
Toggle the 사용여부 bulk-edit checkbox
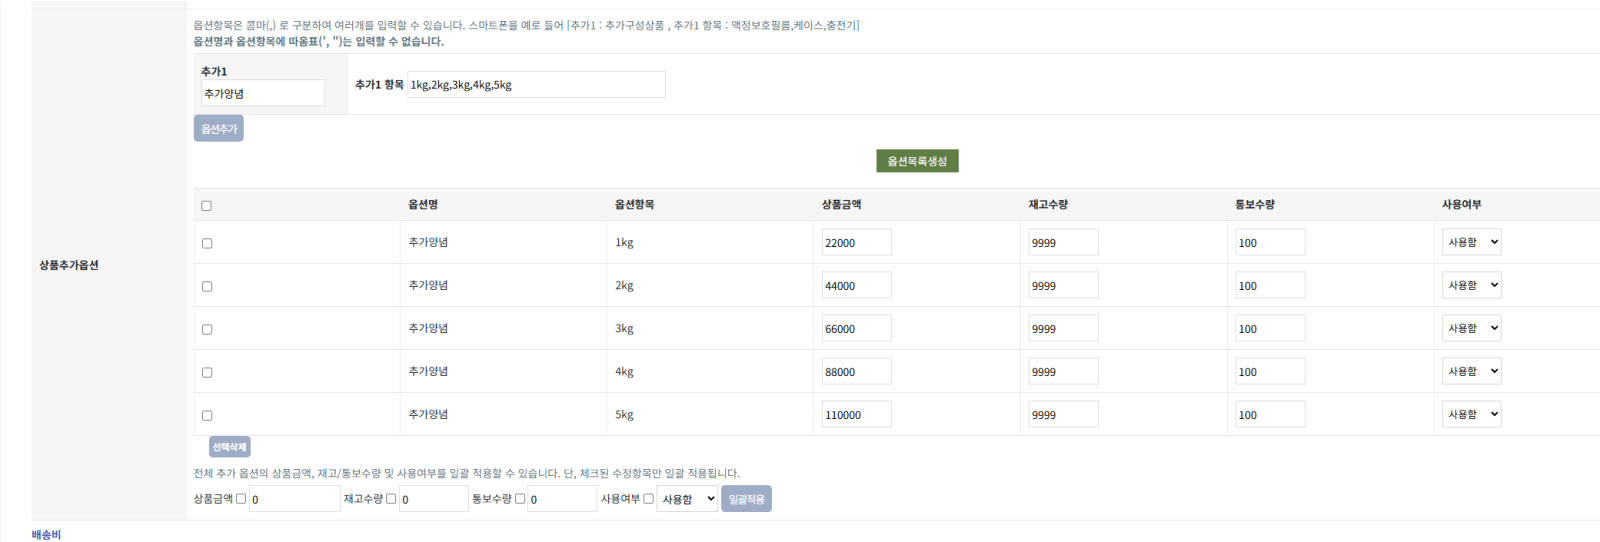pos(648,498)
